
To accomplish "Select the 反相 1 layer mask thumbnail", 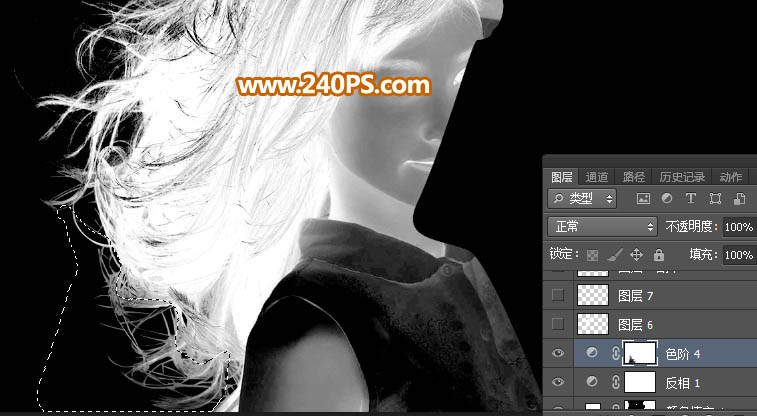I will coord(640,382).
